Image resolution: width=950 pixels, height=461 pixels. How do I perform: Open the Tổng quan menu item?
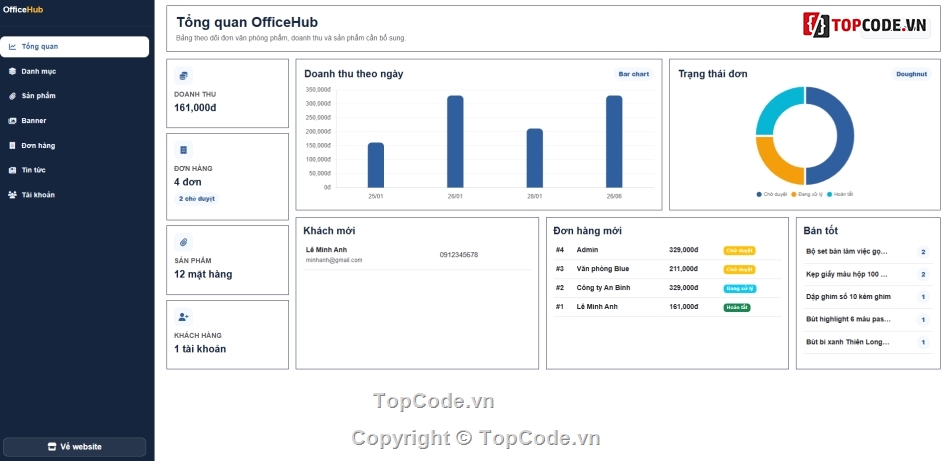75,47
